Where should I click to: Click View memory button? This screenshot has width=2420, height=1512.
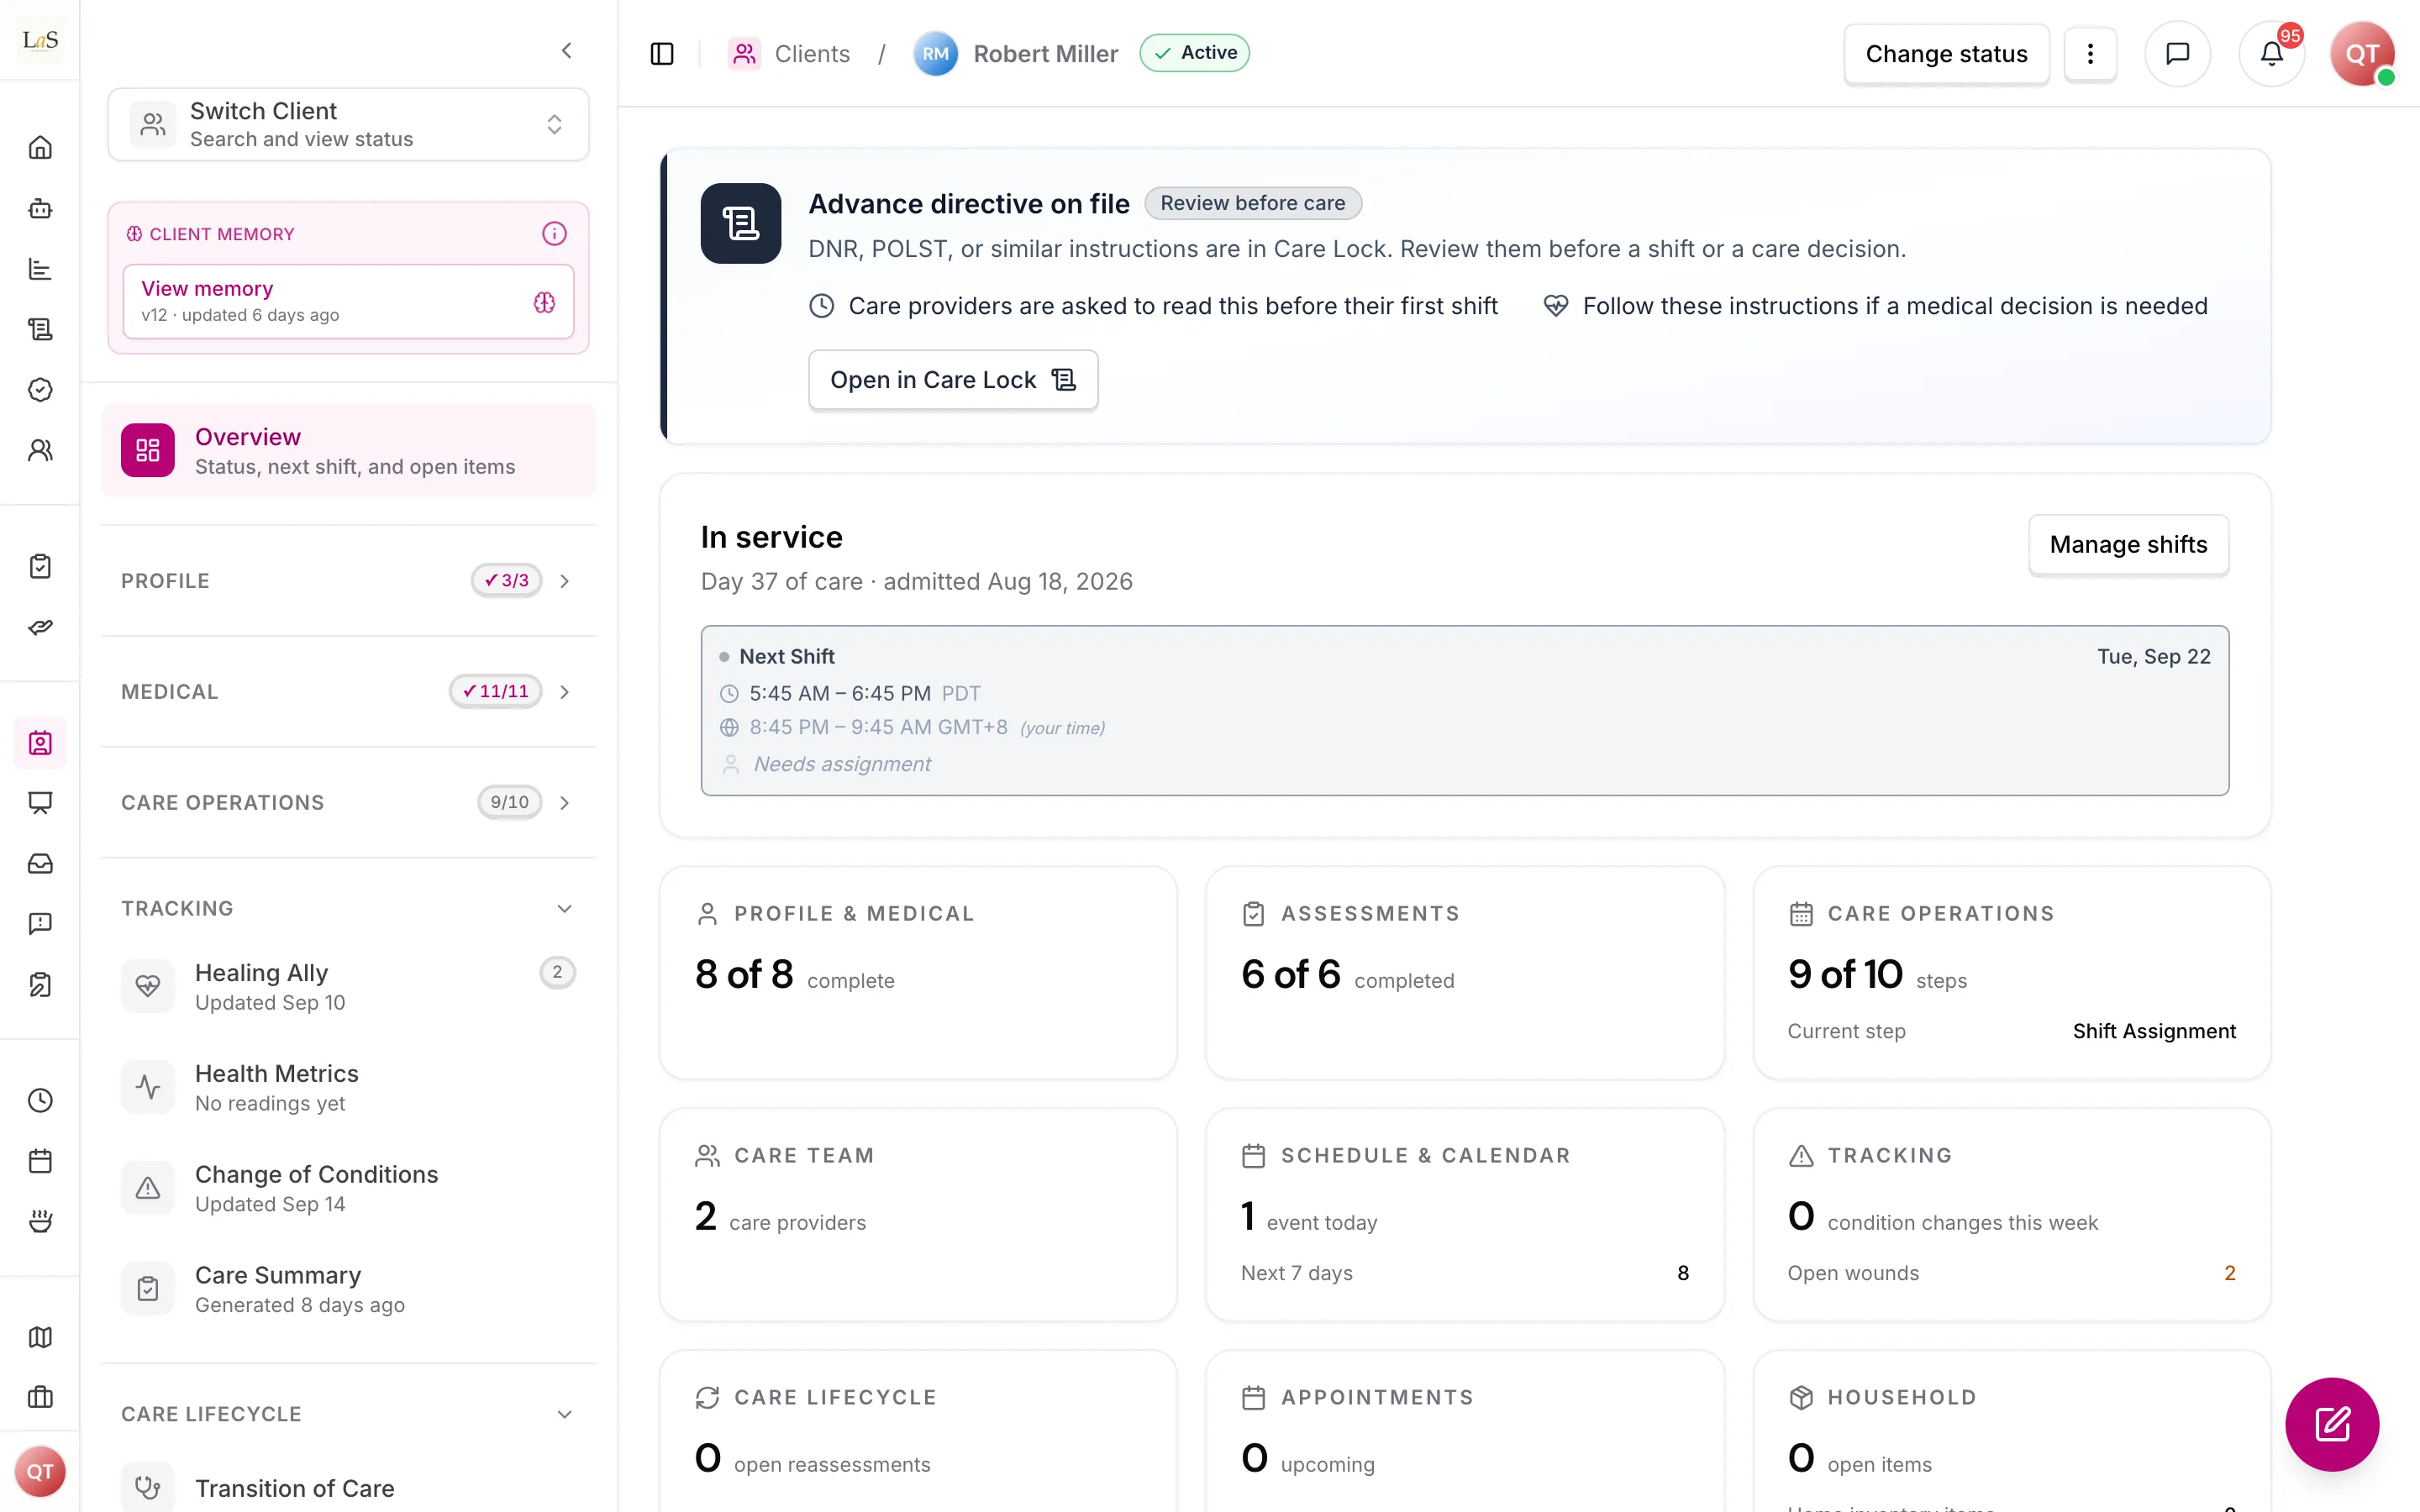[348, 302]
